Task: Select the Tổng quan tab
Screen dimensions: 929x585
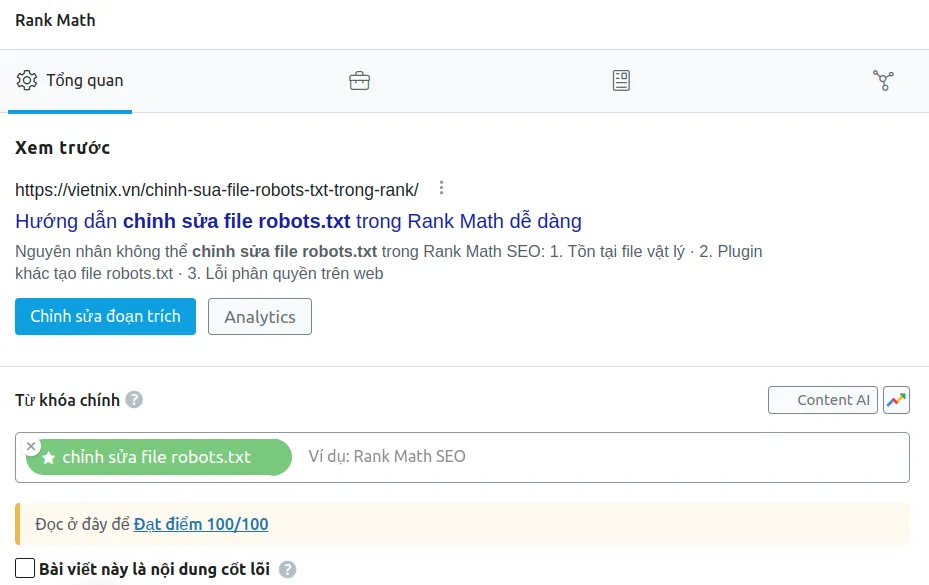Action: [x=70, y=80]
